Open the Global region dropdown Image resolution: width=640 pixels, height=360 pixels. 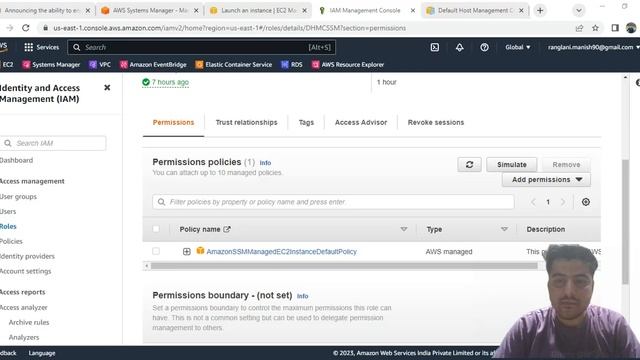click(x=518, y=47)
